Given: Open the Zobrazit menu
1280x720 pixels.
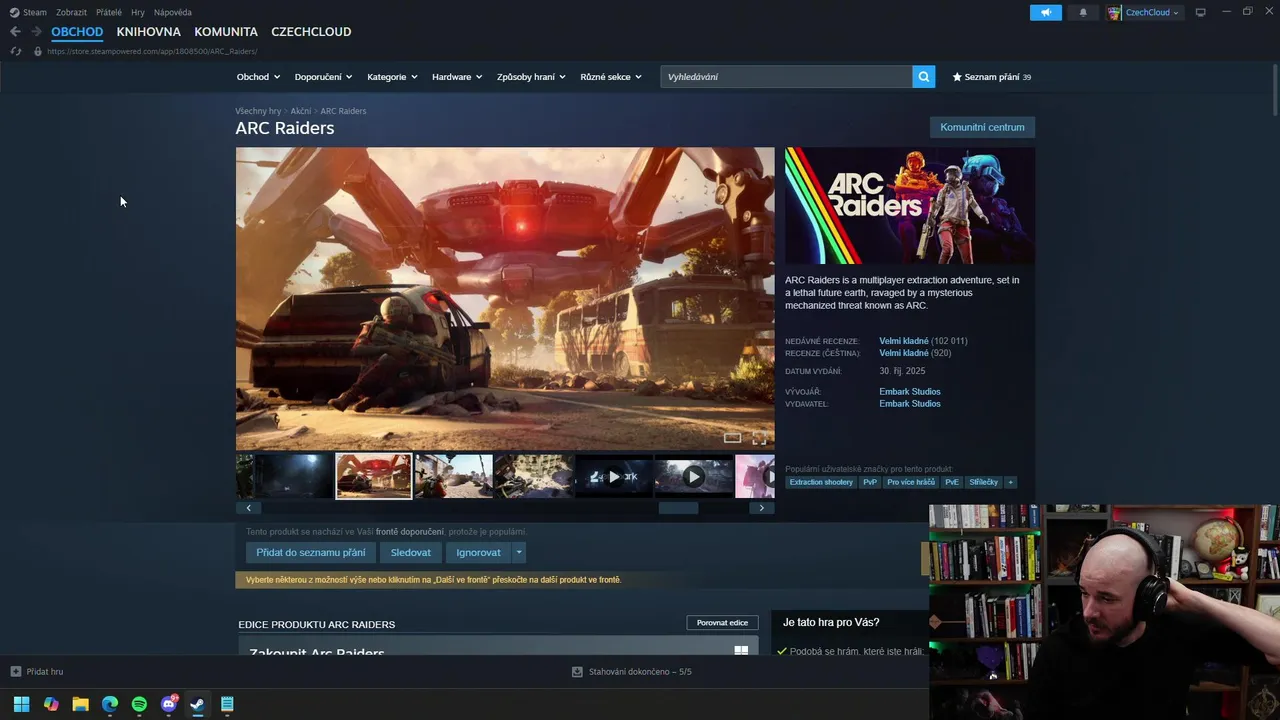Looking at the screenshot, I should (x=71, y=12).
